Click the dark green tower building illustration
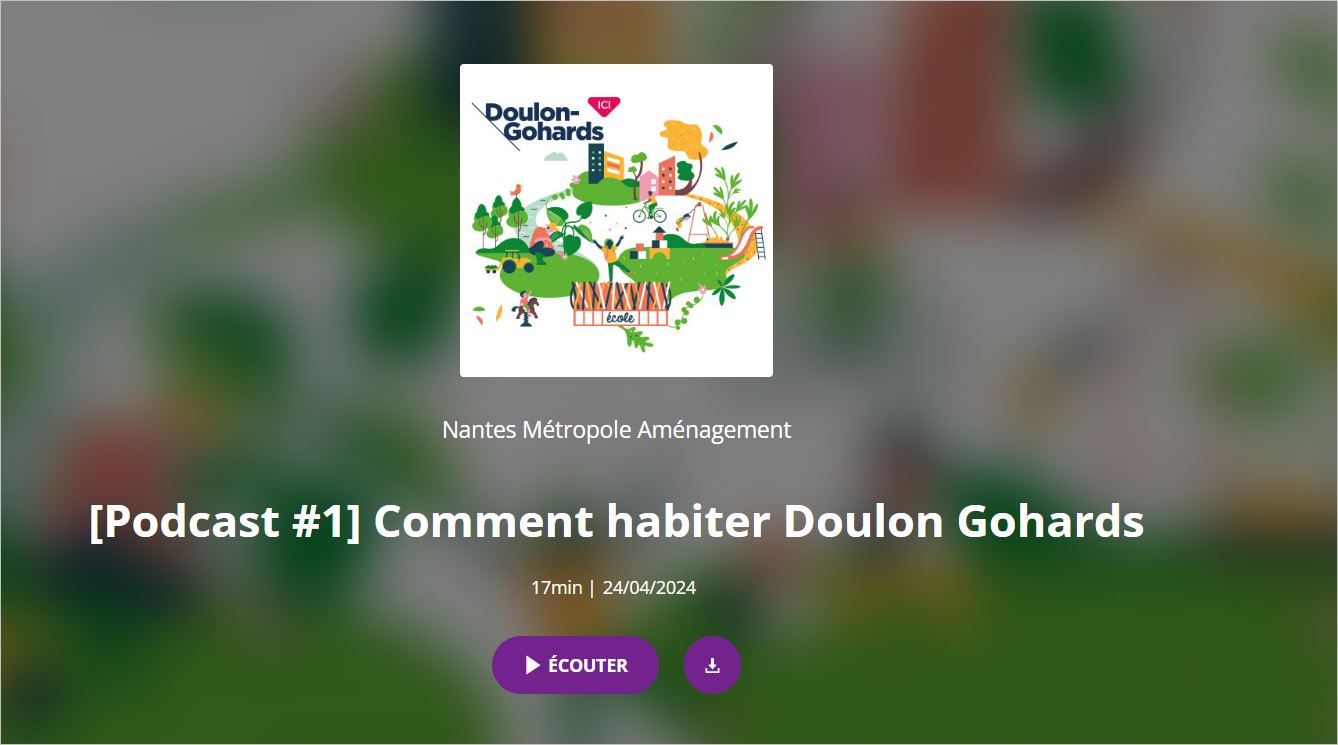The image size is (1338, 745). point(596,163)
